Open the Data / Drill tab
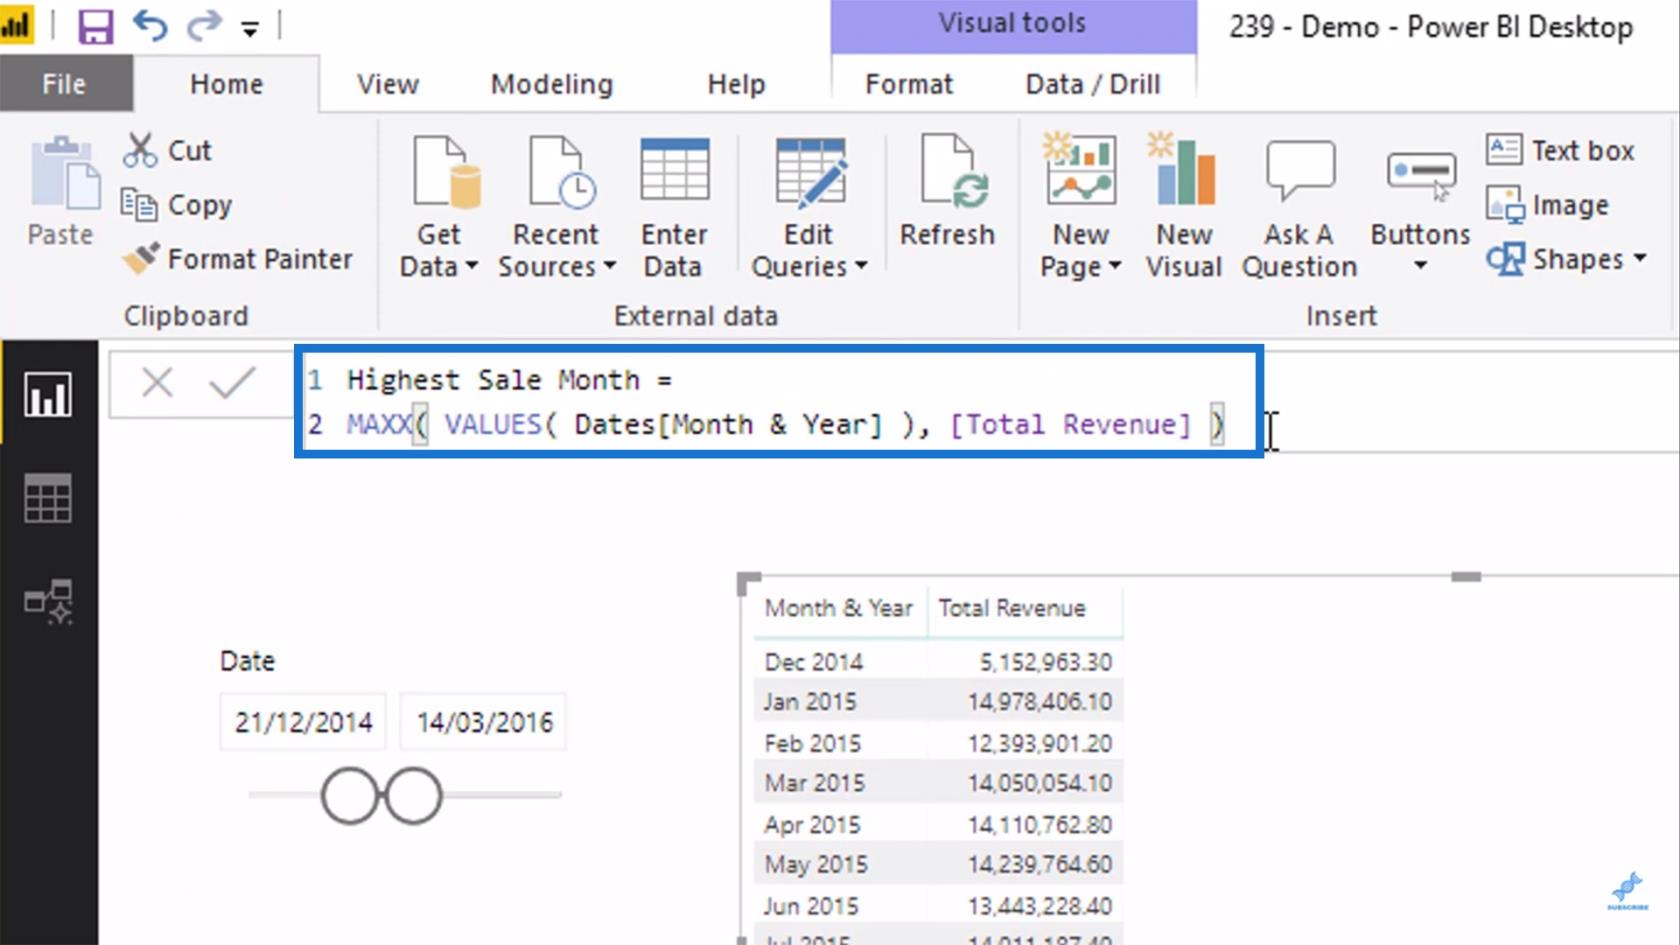Screen dimensions: 1680x945 pos(1093,84)
